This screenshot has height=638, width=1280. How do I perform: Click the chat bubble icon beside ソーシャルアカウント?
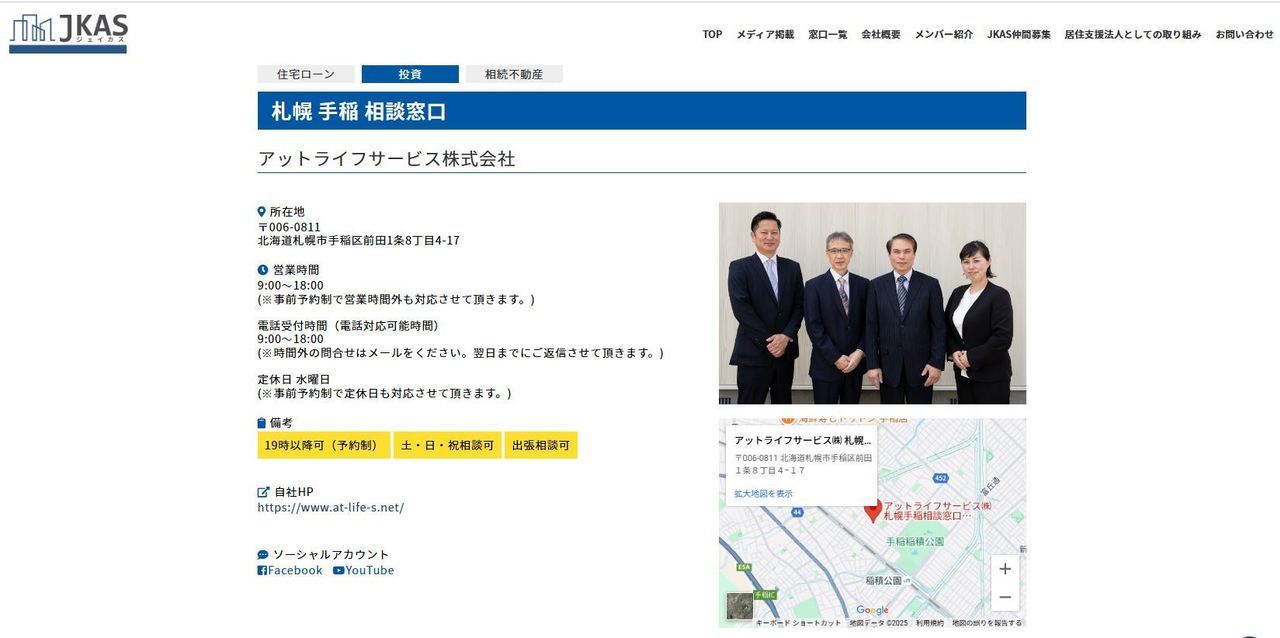click(263, 555)
